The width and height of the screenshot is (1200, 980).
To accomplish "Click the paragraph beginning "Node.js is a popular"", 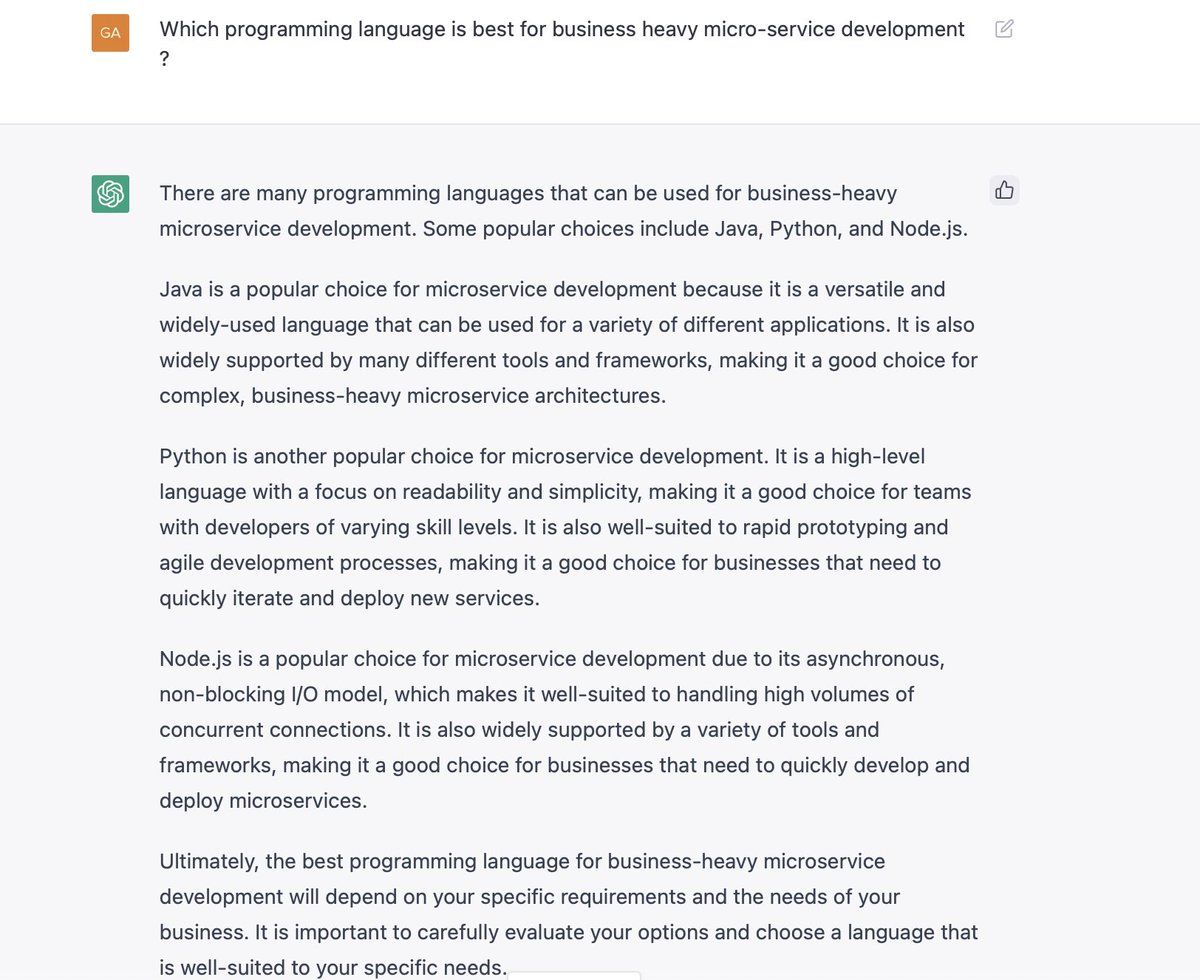I will (x=564, y=730).
